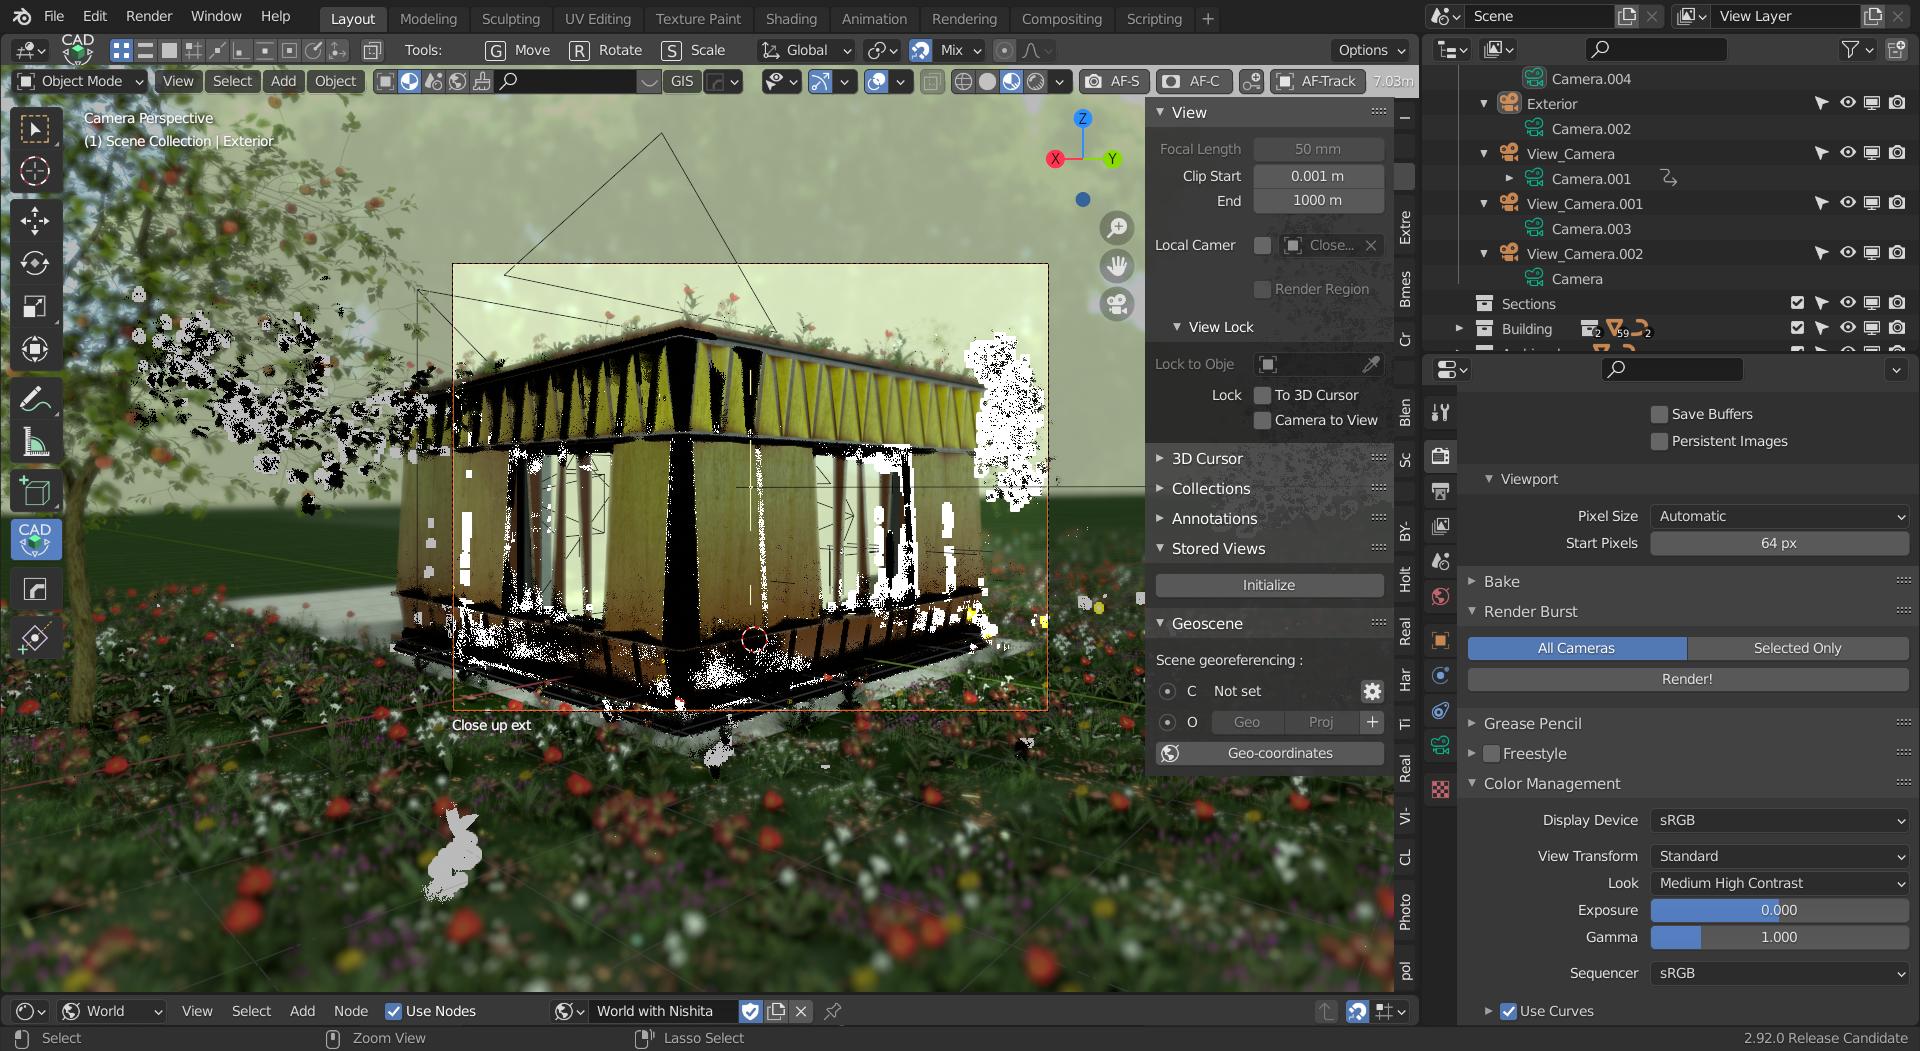Click the Geoscene settings gear icon
This screenshot has width=1920, height=1051.
pos(1372,691)
